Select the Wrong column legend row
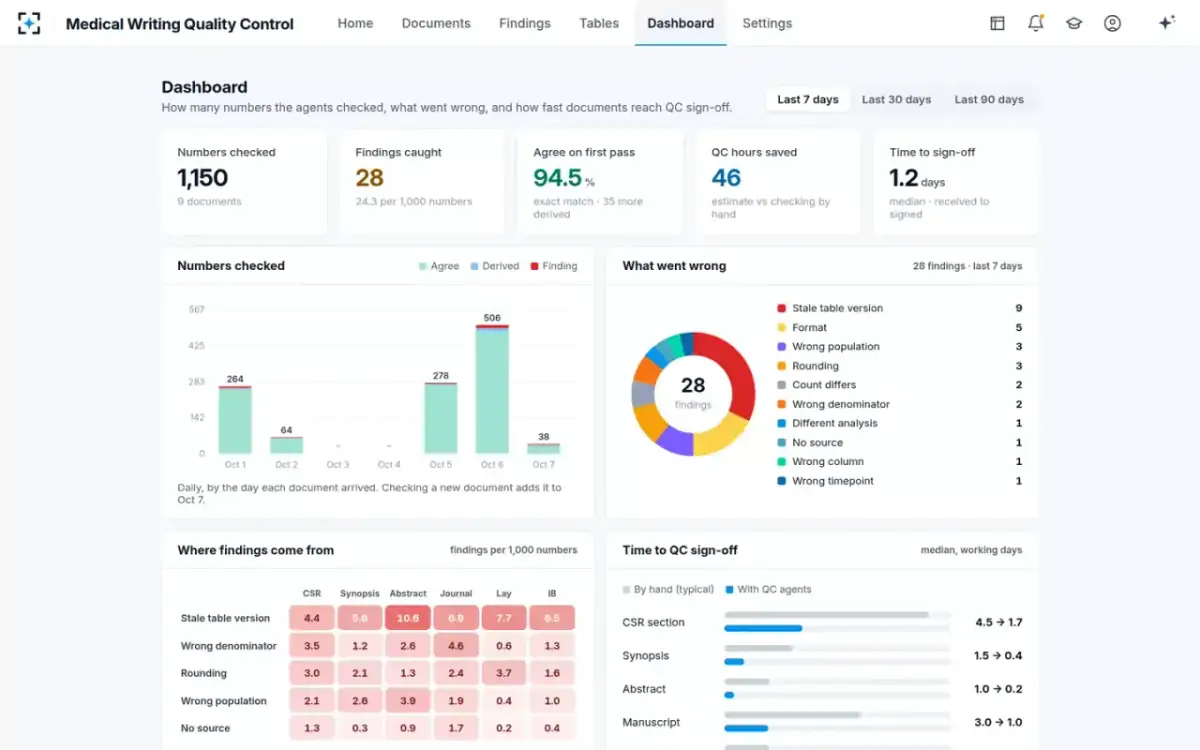Image resolution: width=1200 pixels, height=750 pixels. click(x=899, y=462)
